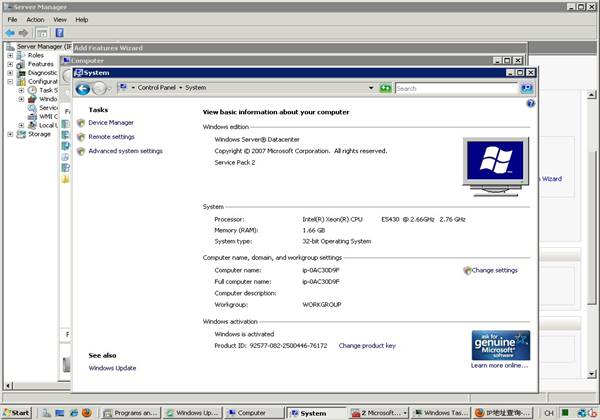Open the address bar history dropdown

click(371, 88)
